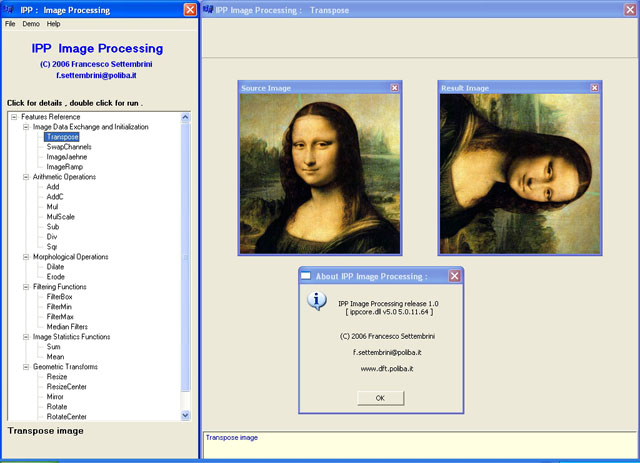Select the Add operation
The image size is (640, 463).
point(53,187)
